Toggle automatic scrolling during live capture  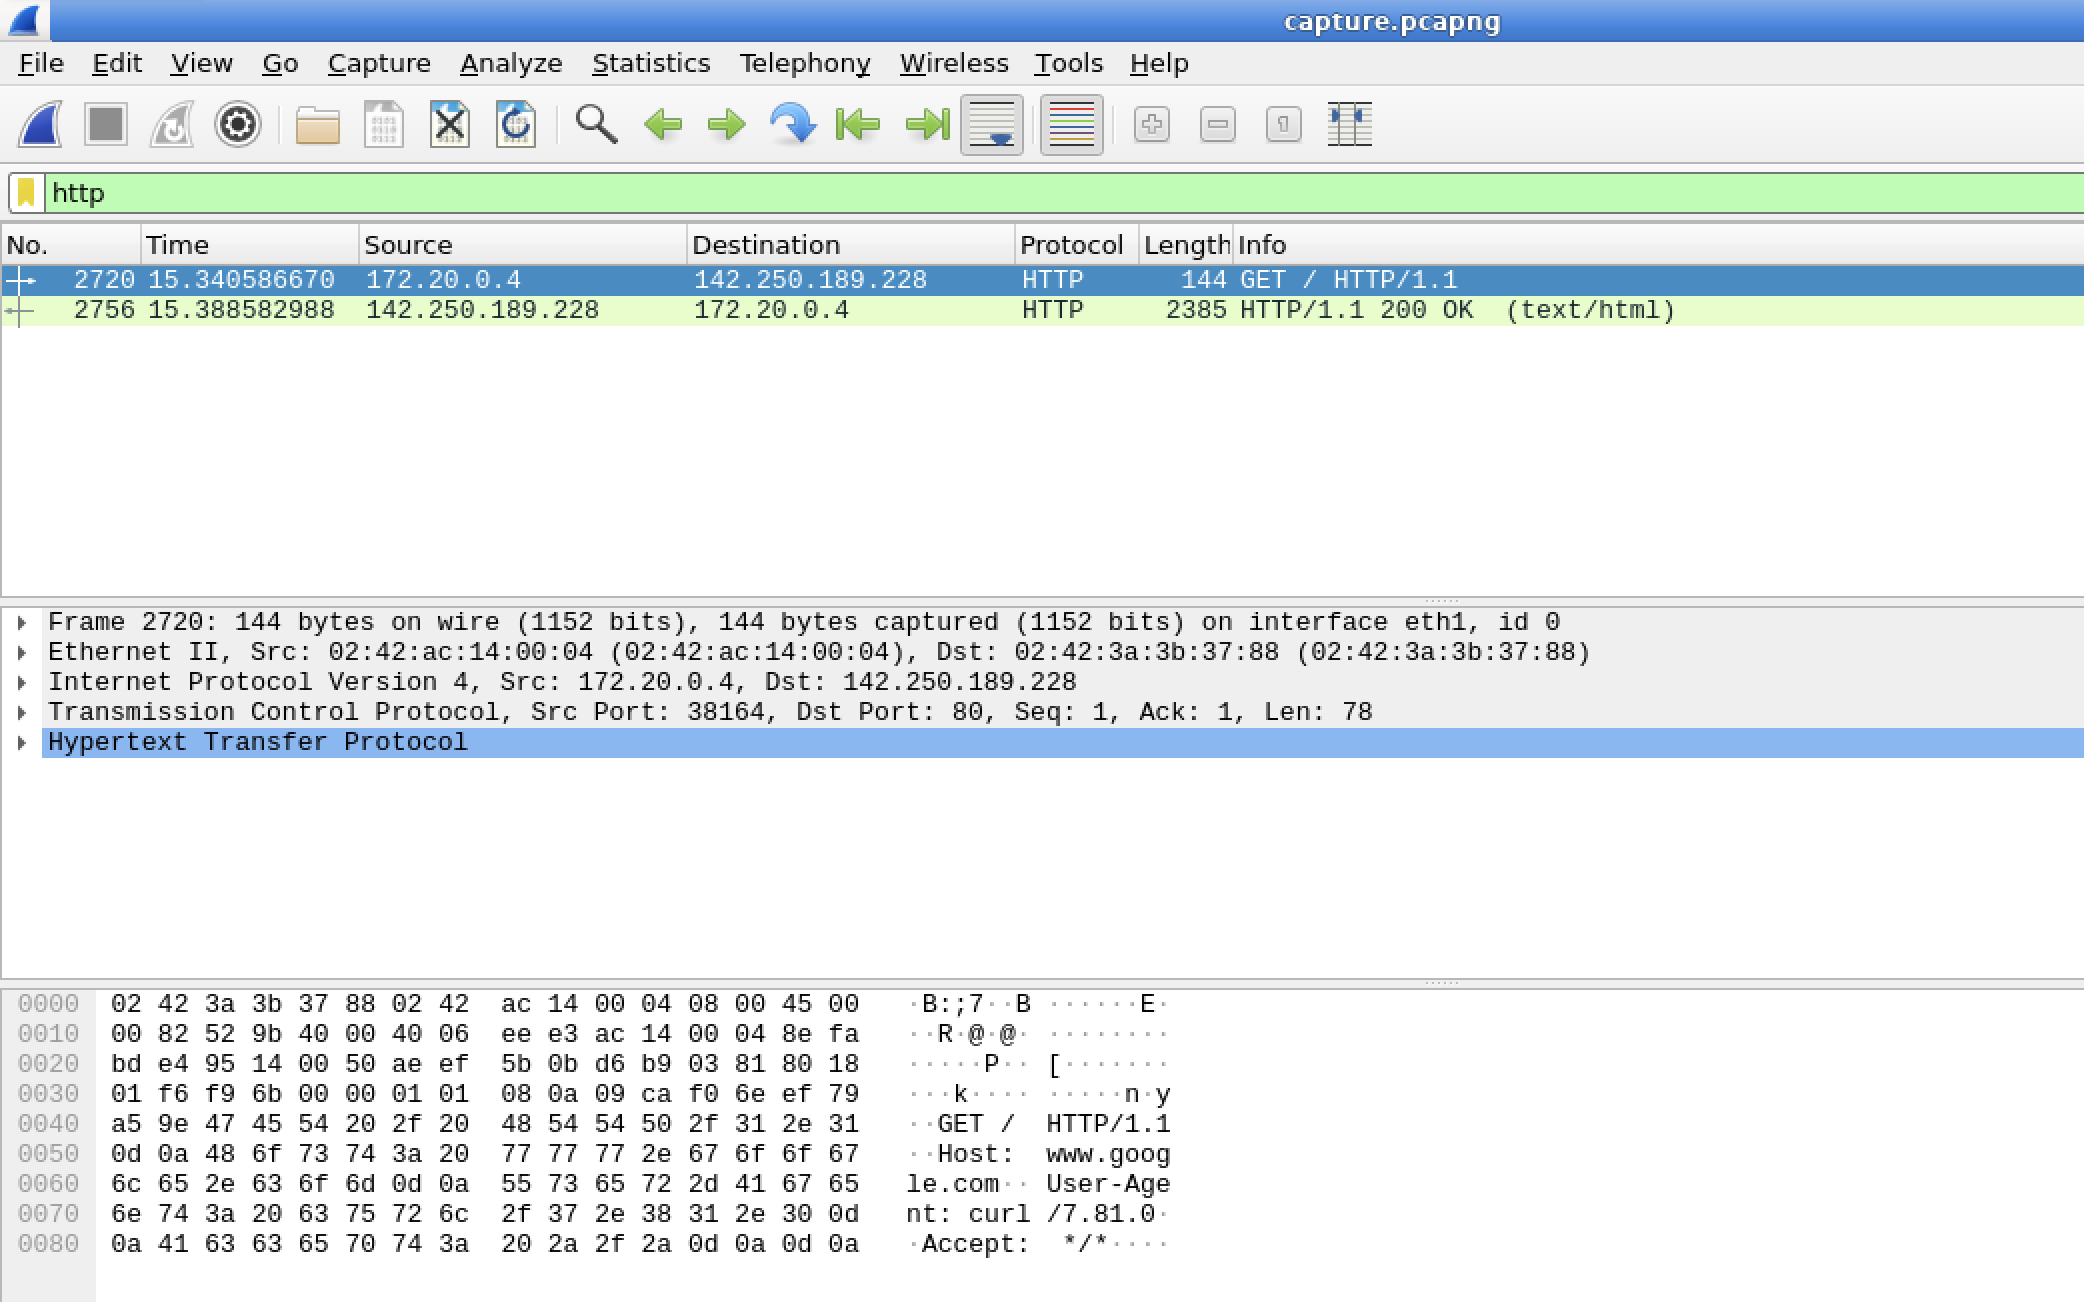tap(991, 125)
